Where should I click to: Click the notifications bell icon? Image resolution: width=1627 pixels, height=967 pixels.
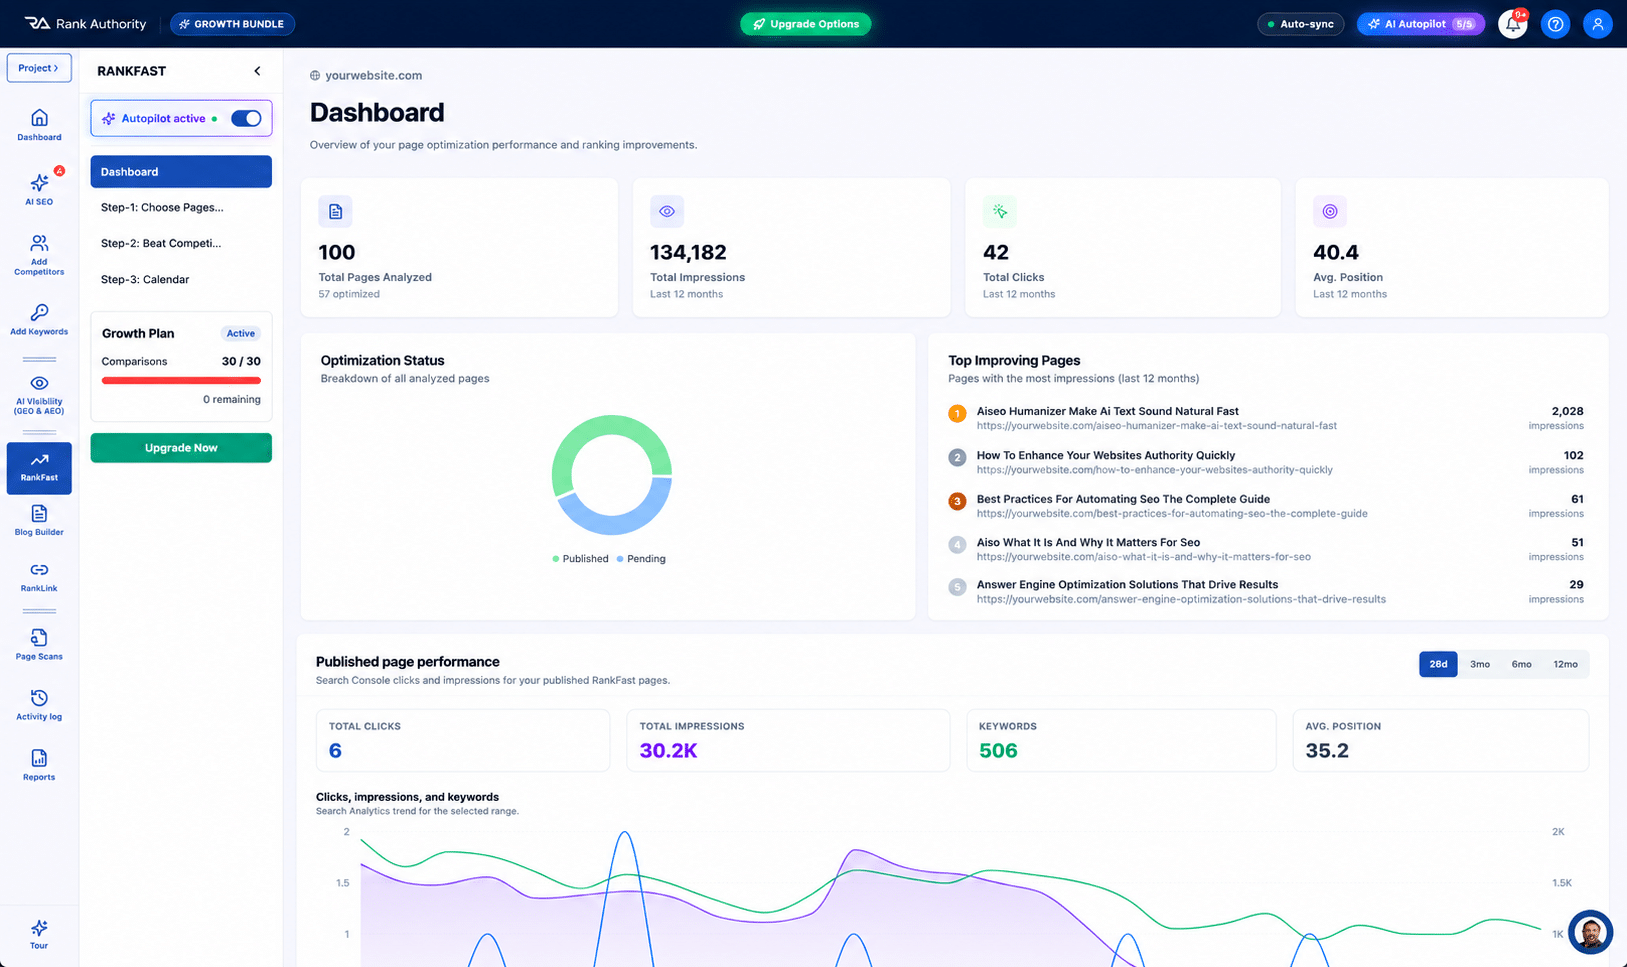[1513, 24]
